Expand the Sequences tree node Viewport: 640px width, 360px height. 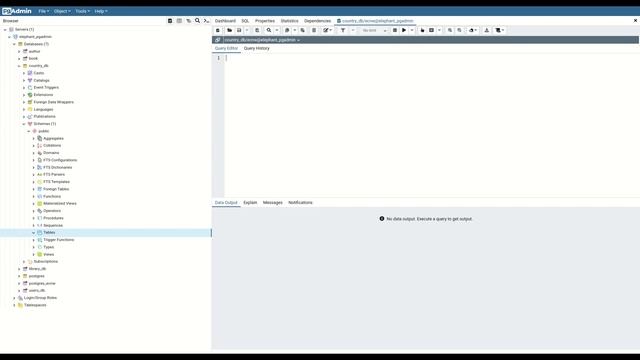point(34,225)
